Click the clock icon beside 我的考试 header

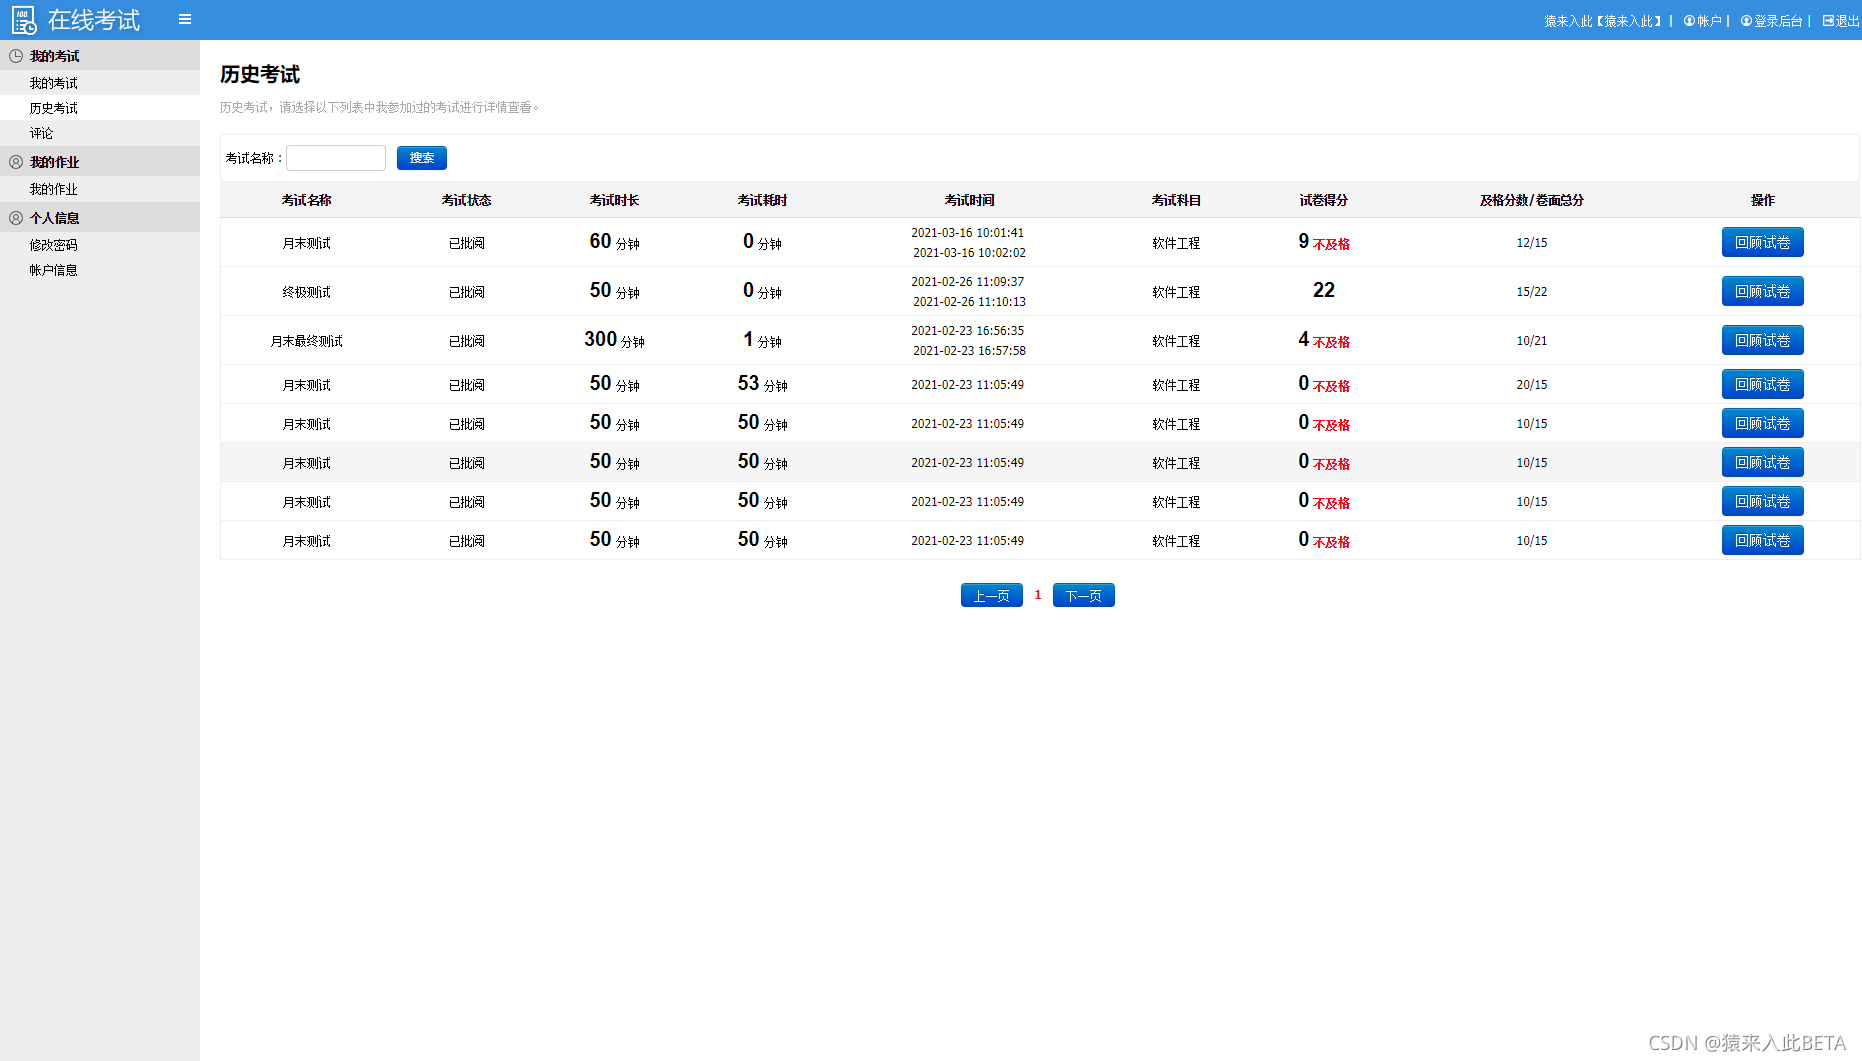(x=16, y=56)
